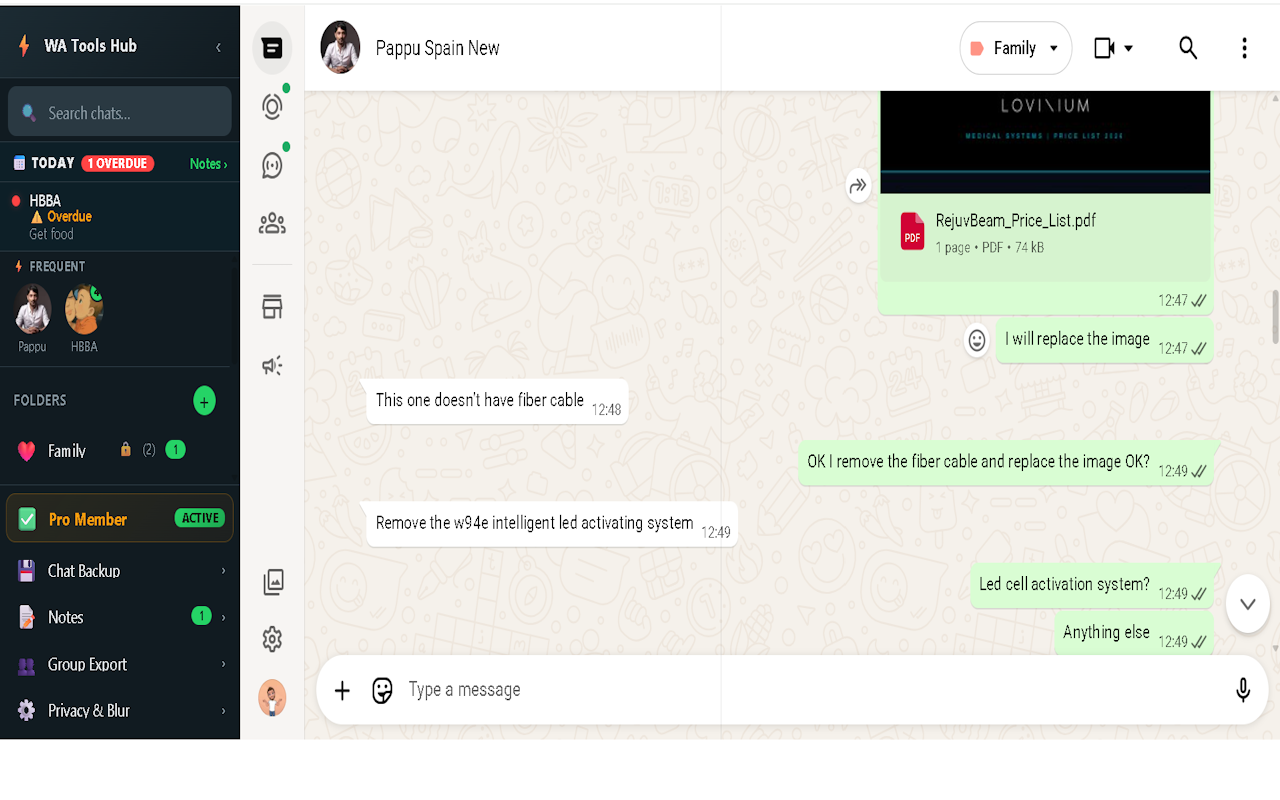Open the Business tools storefront icon
The height and width of the screenshot is (800, 1280).
pyautogui.click(x=272, y=307)
